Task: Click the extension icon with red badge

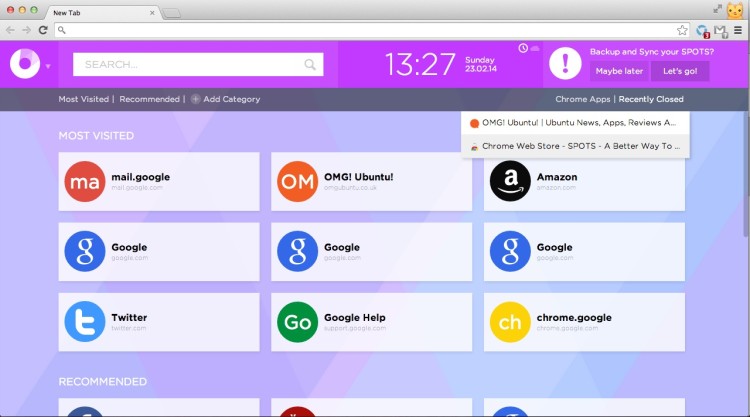Action: pyautogui.click(x=702, y=31)
